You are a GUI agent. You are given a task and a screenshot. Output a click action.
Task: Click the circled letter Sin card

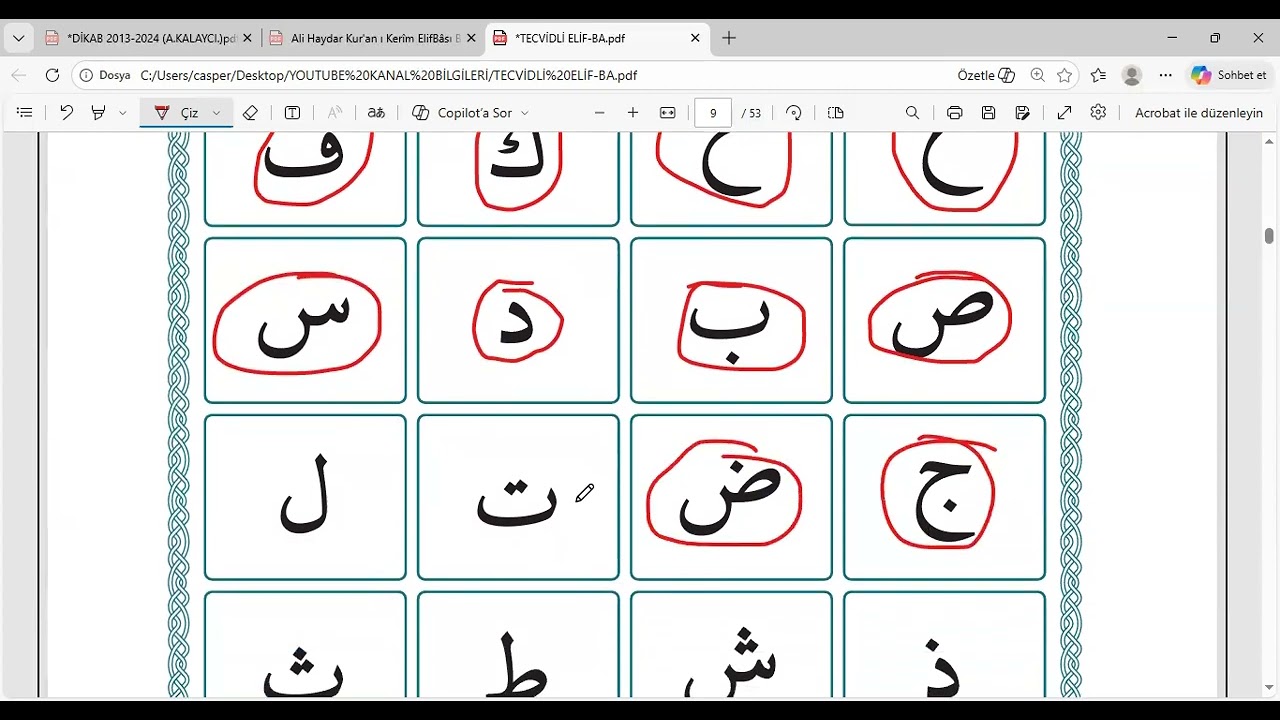[x=305, y=320]
